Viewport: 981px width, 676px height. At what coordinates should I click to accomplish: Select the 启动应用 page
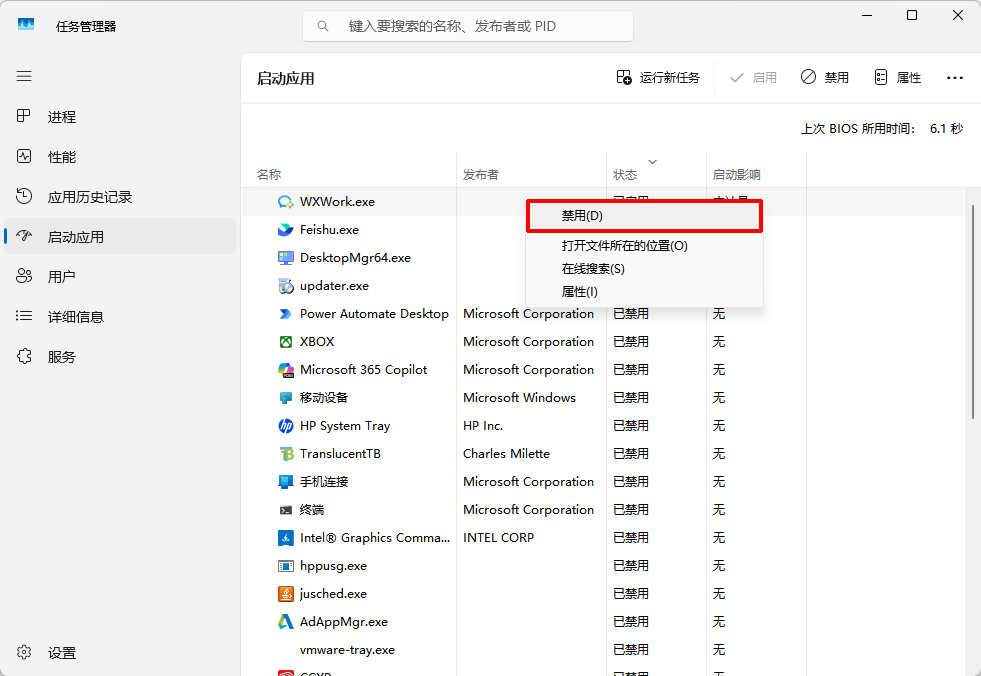pos(120,237)
